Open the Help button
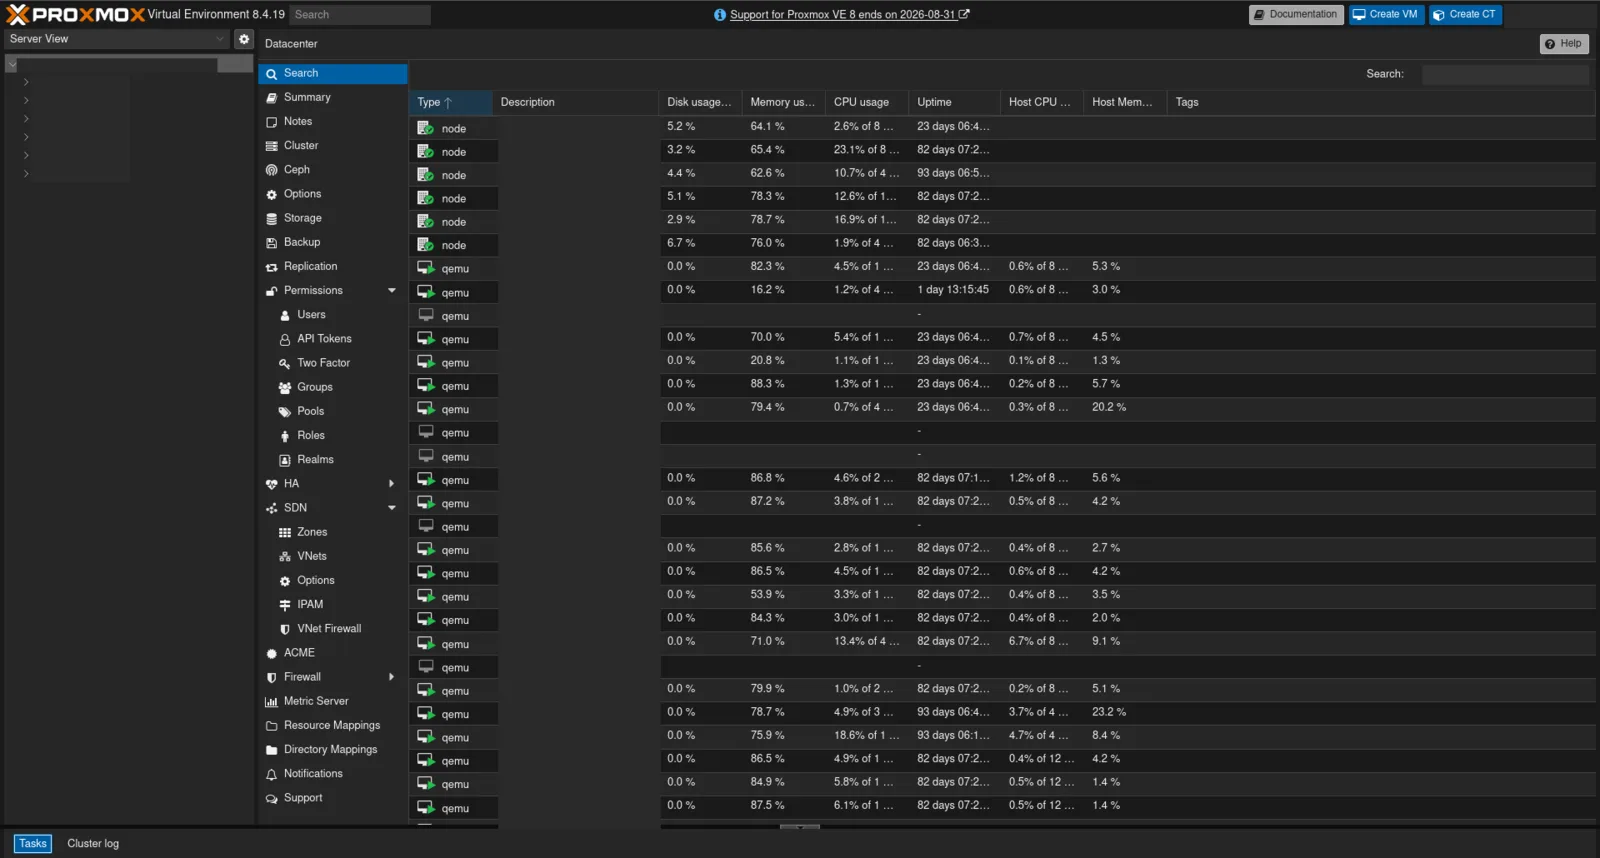Viewport: 1600px width, 858px height. pos(1564,44)
